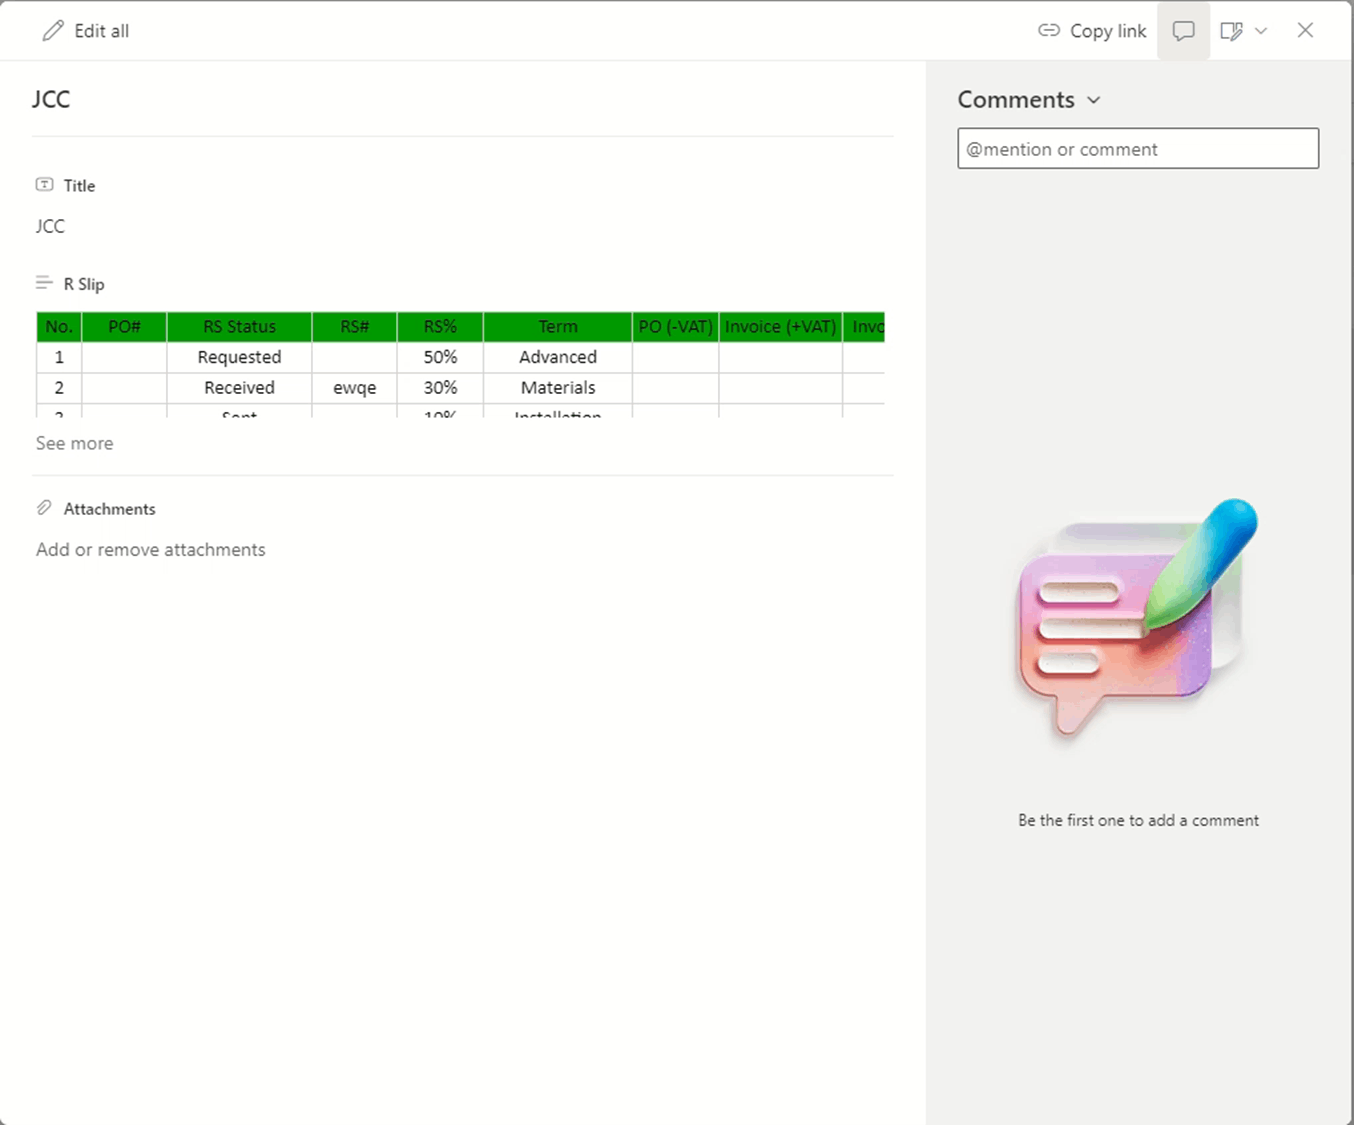
Task: Click Add or remove attachments
Action: (x=151, y=549)
